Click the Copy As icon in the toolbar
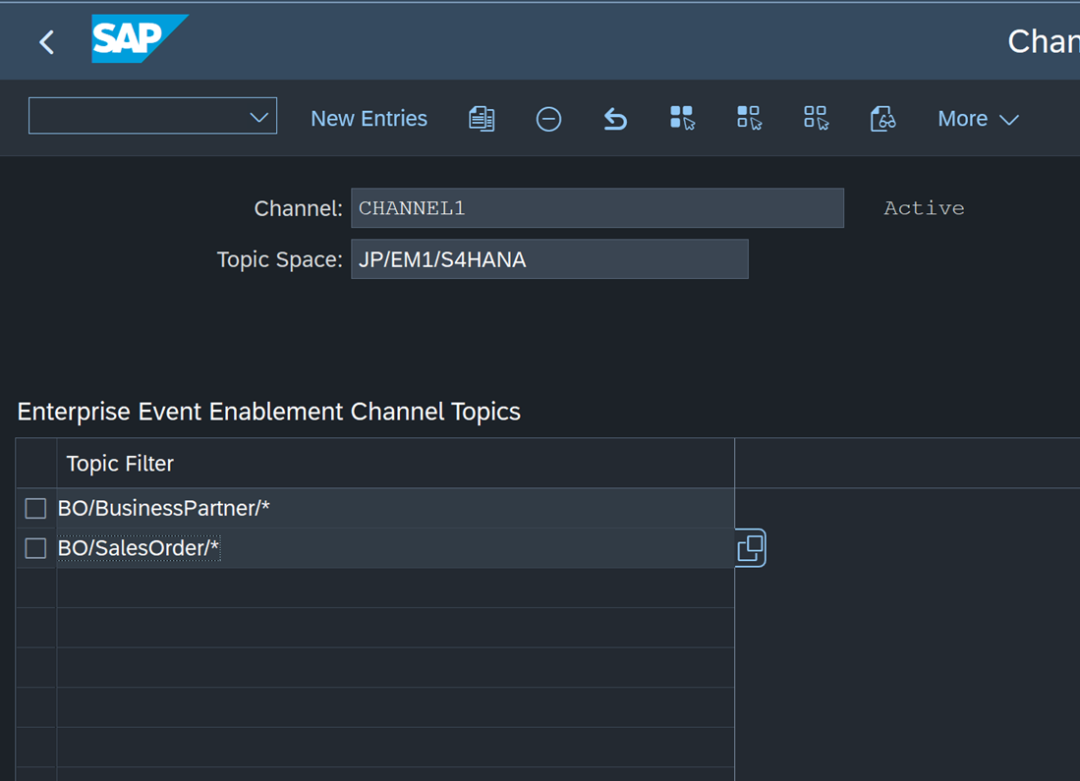The image size is (1080, 781). click(481, 119)
